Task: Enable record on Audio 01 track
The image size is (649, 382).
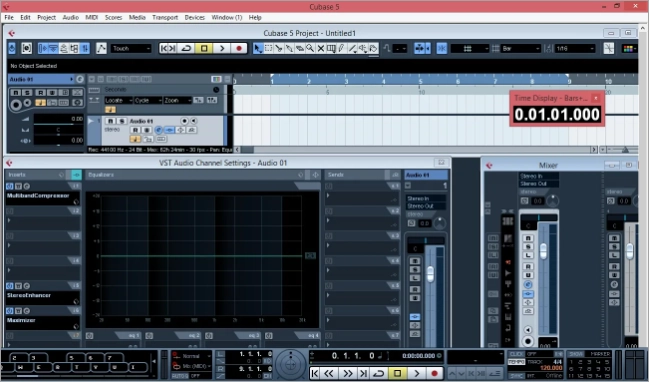Action: point(184,121)
